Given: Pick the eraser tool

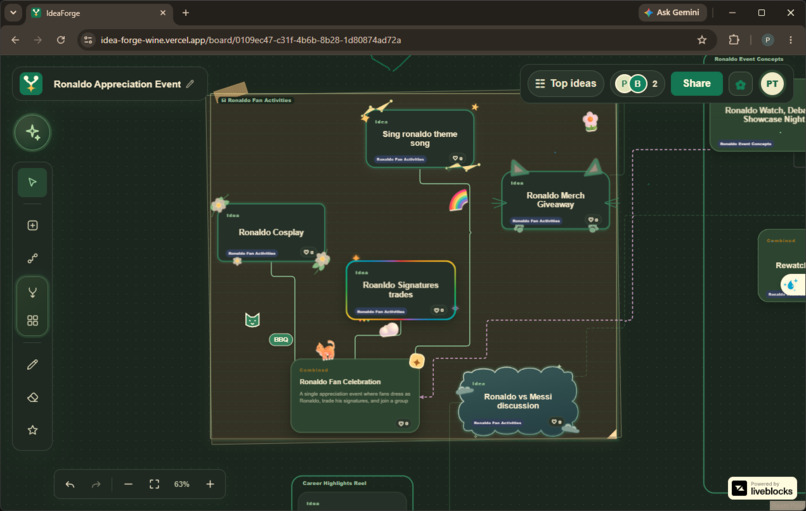Looking at the screenshot, I should [x=32, y=397].
